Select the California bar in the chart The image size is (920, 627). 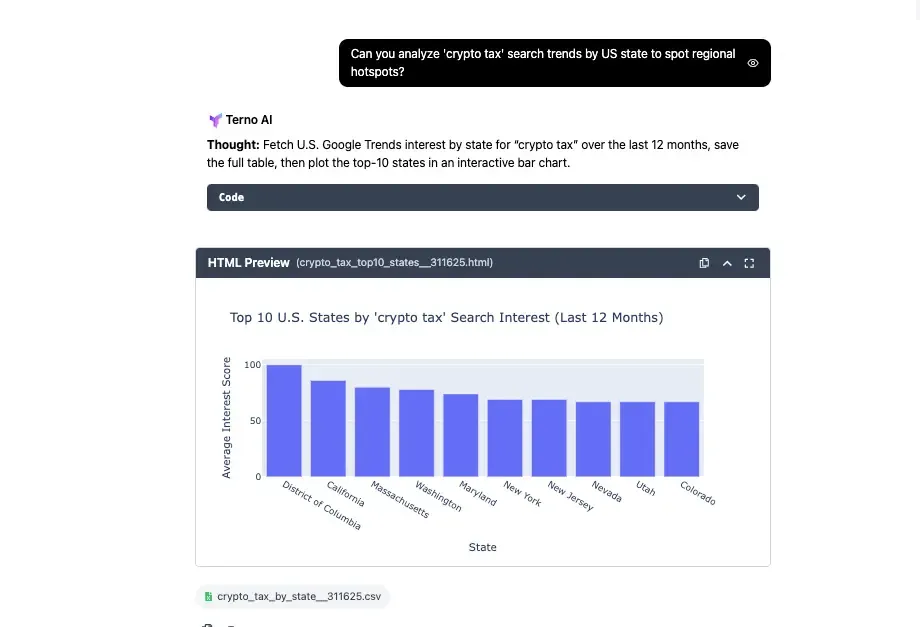click(328, 429)
